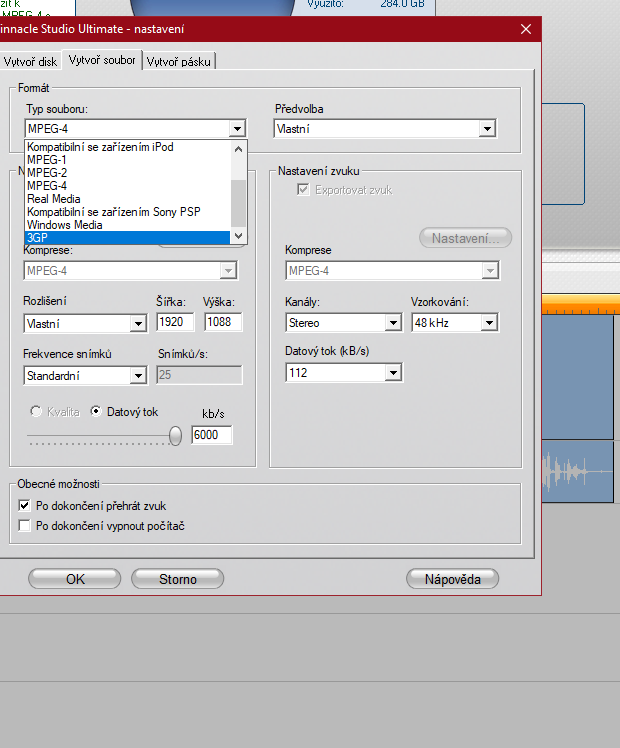Toggle Po dokončení přehrát zvuk checkbox

25,506
